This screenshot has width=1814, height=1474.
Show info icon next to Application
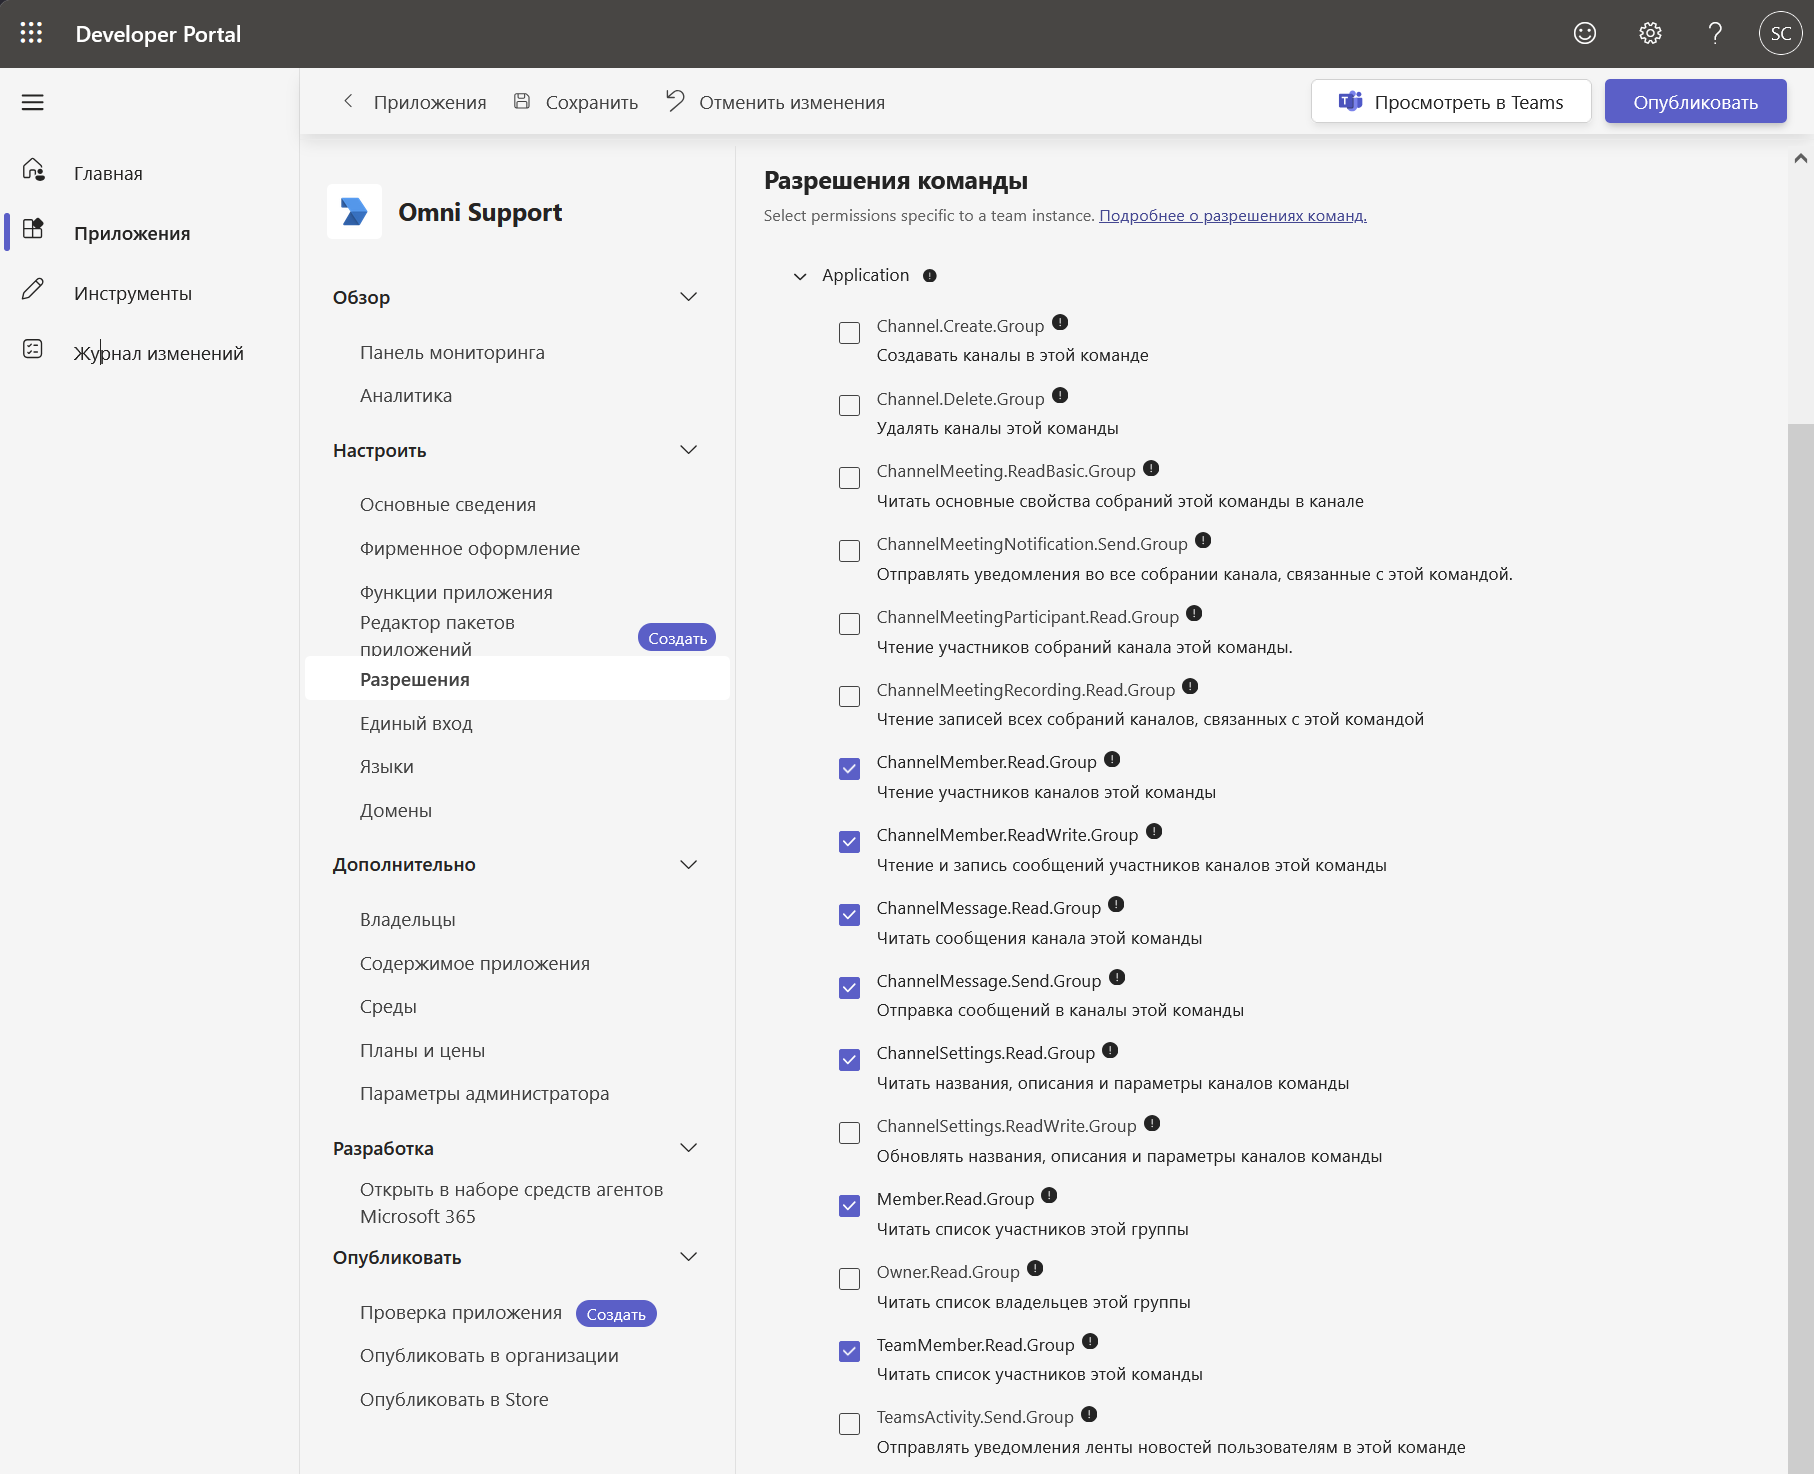tap(930, 276)
